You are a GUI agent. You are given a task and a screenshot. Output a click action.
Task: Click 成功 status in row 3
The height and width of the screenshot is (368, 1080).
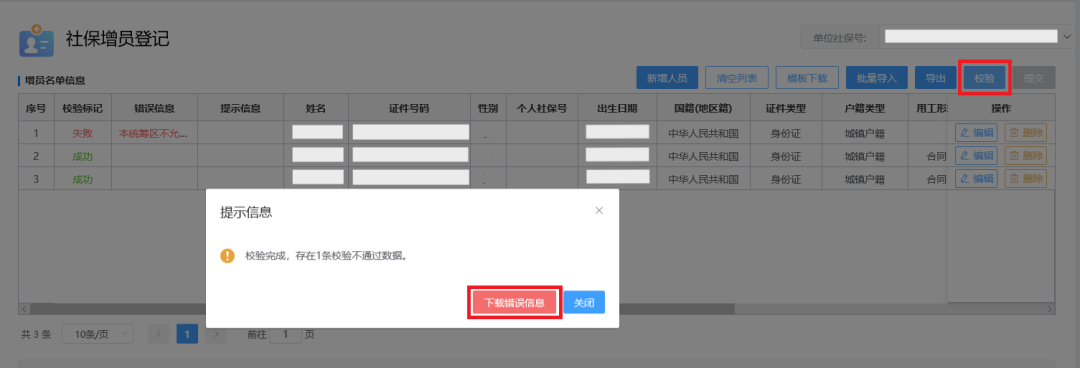pyautogui.click(x=83, y=179)
